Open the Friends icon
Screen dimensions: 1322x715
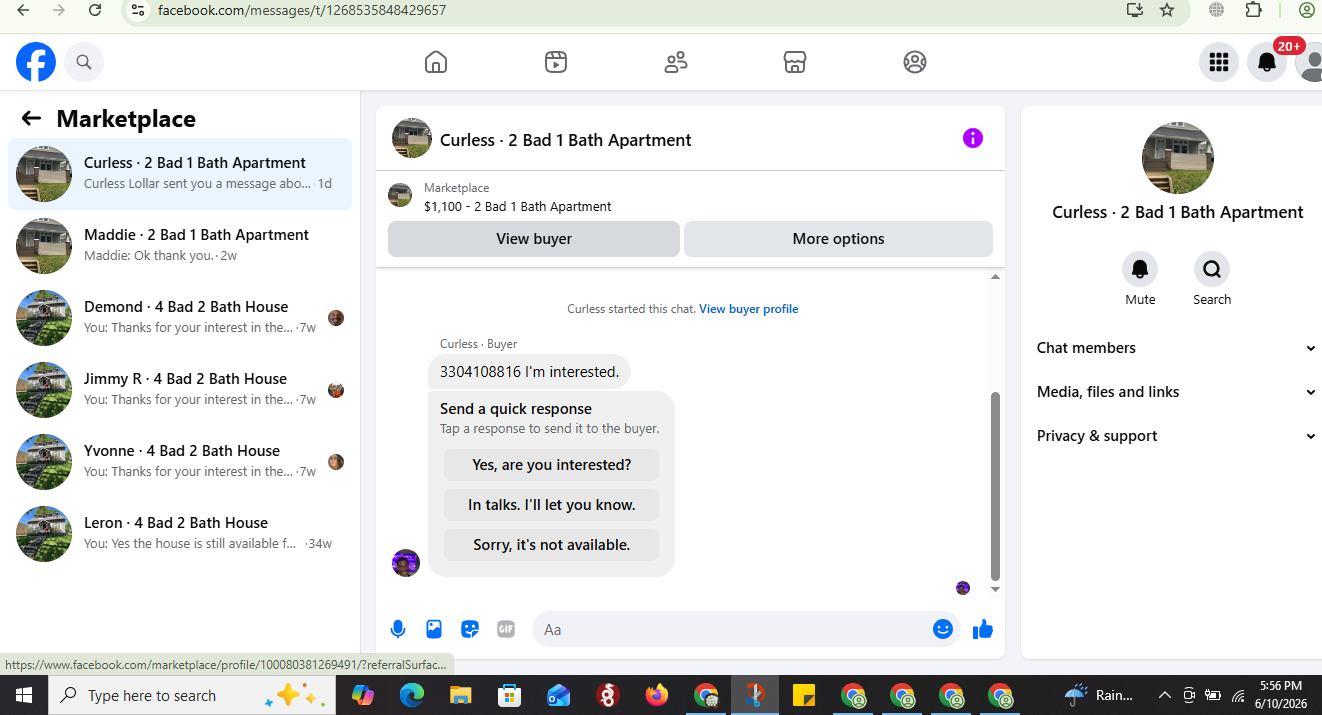tap(676, 62)
